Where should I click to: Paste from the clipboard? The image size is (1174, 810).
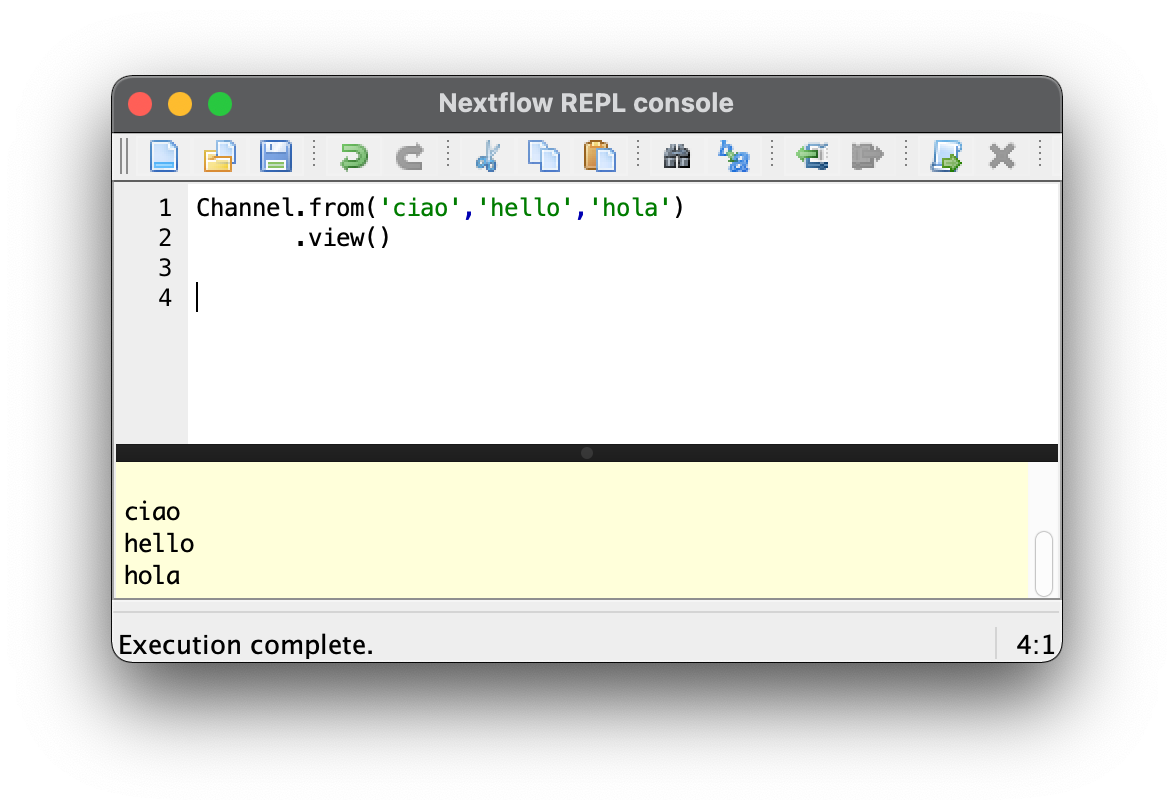[x=599, y=156]
